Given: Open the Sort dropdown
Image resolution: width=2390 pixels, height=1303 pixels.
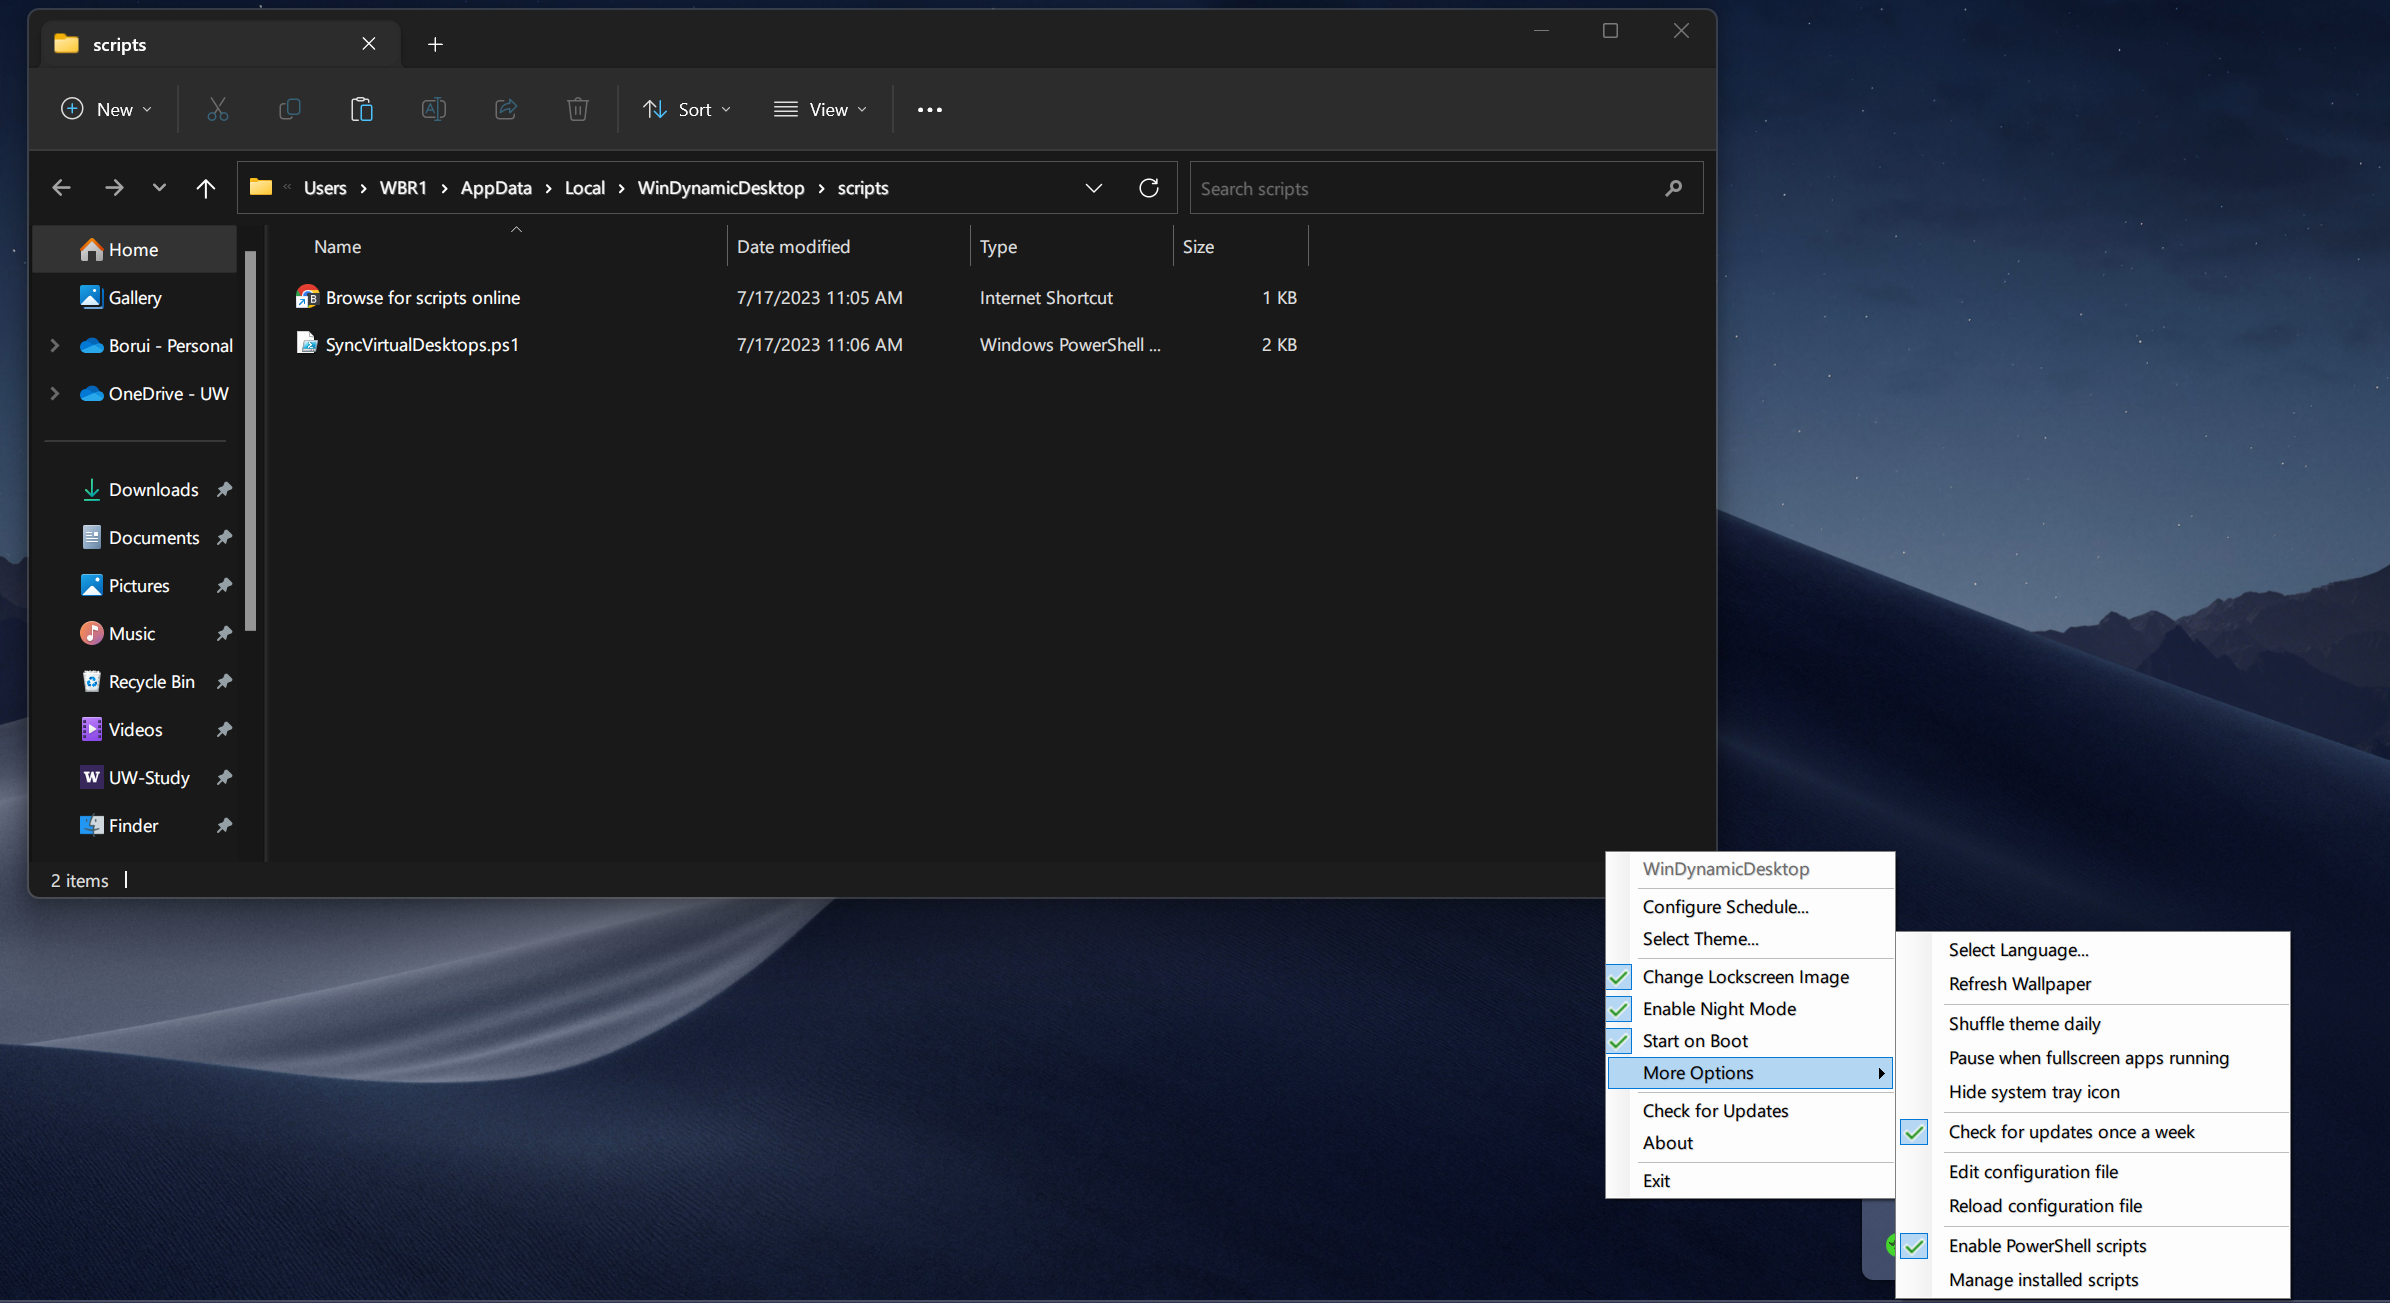Looking at the screenshot, I should (x=687, y=109).
